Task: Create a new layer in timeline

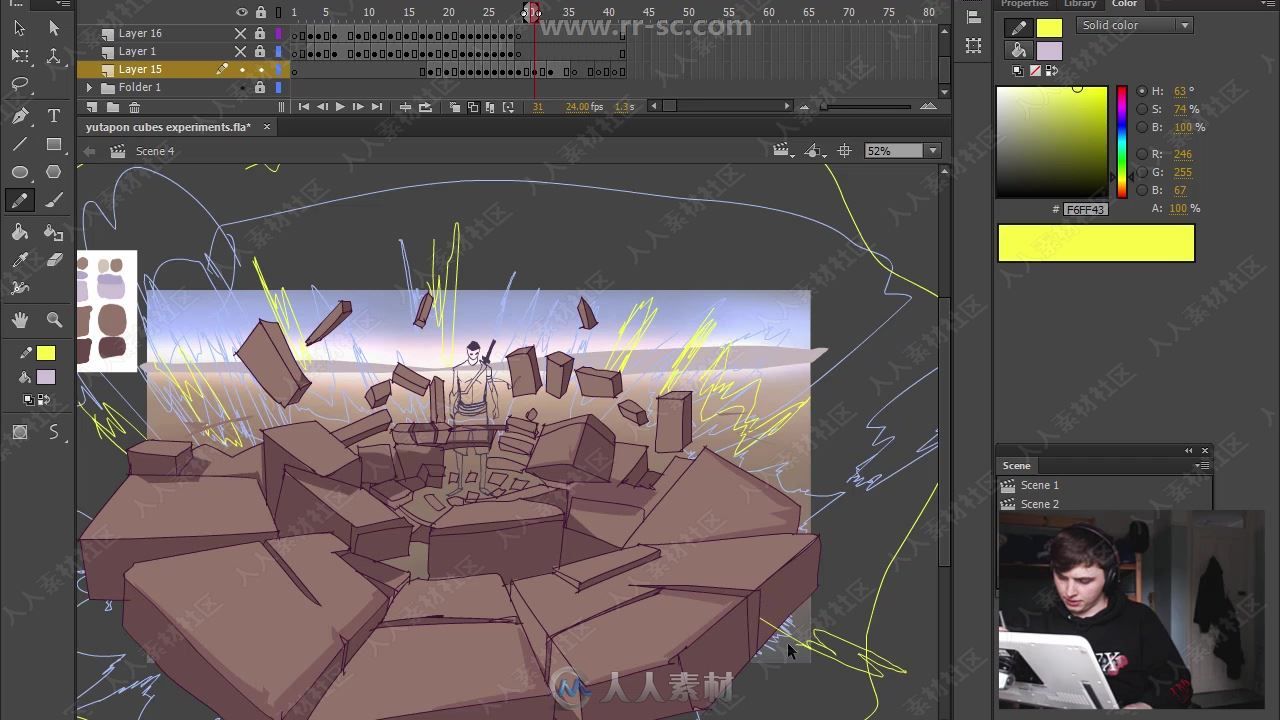Action: [x=92, y=107]
